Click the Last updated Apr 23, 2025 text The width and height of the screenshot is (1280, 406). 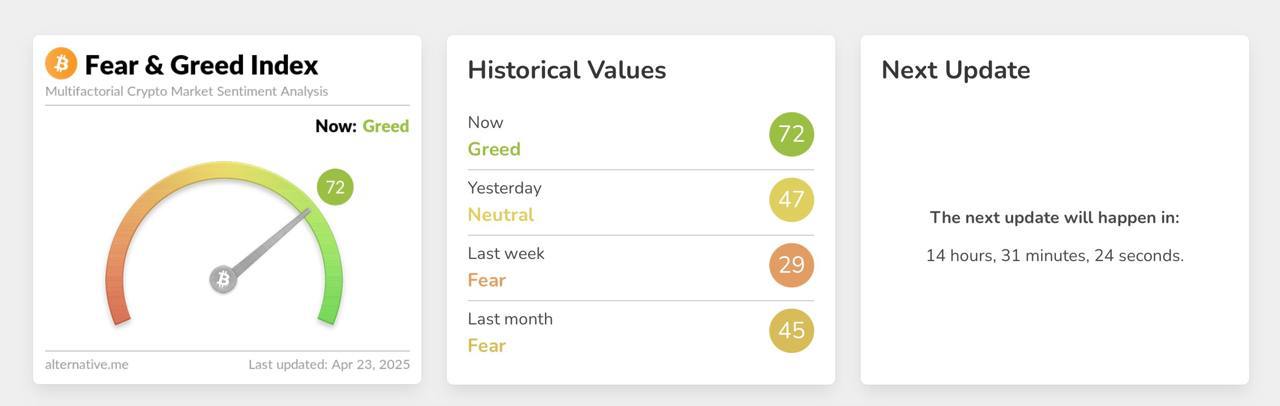(x=329, y=364)
